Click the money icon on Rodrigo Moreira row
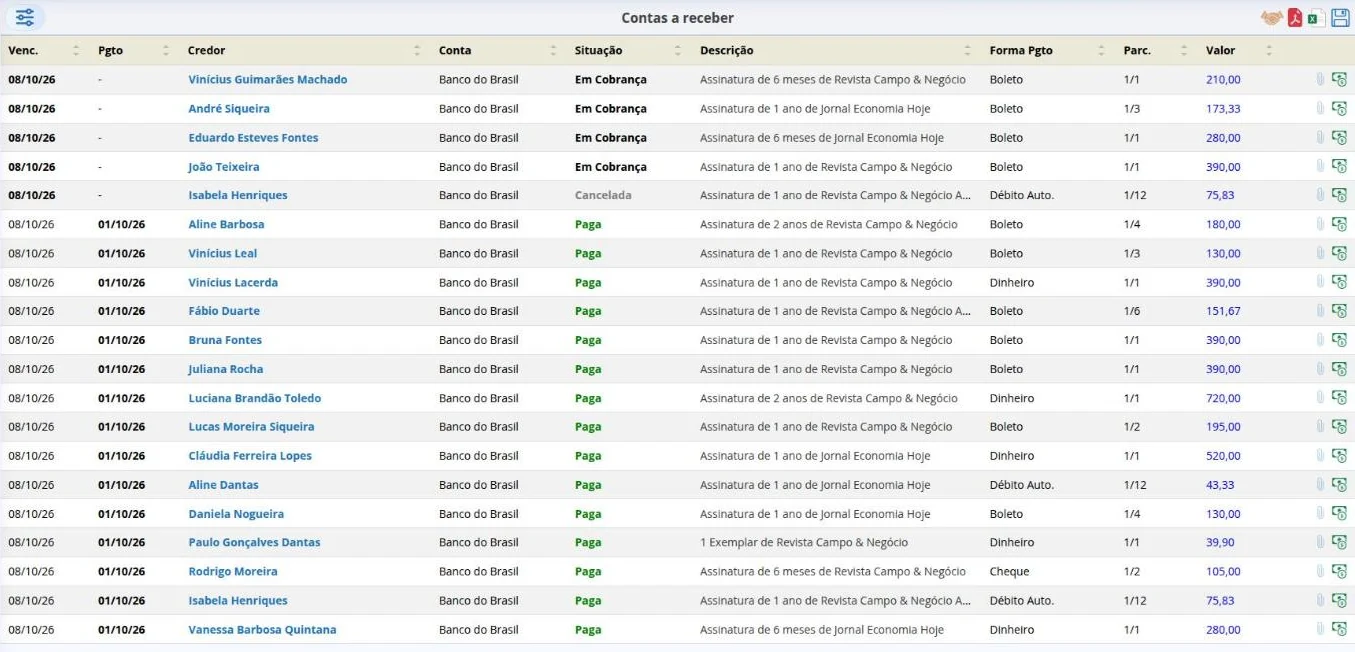 tap(1339, 571)
